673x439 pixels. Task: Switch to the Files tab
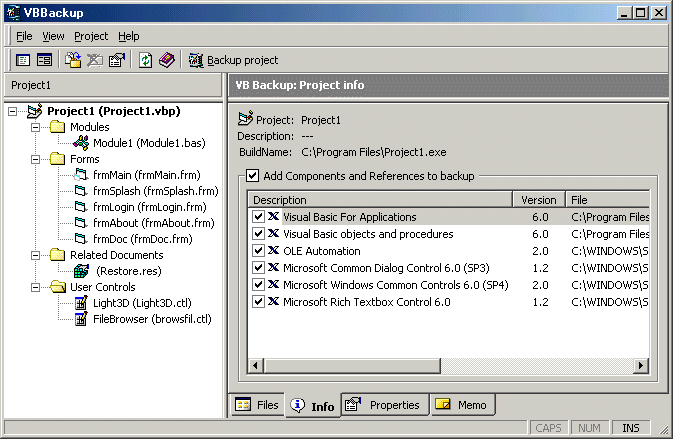pyautogui.click(x=257, y=405)
